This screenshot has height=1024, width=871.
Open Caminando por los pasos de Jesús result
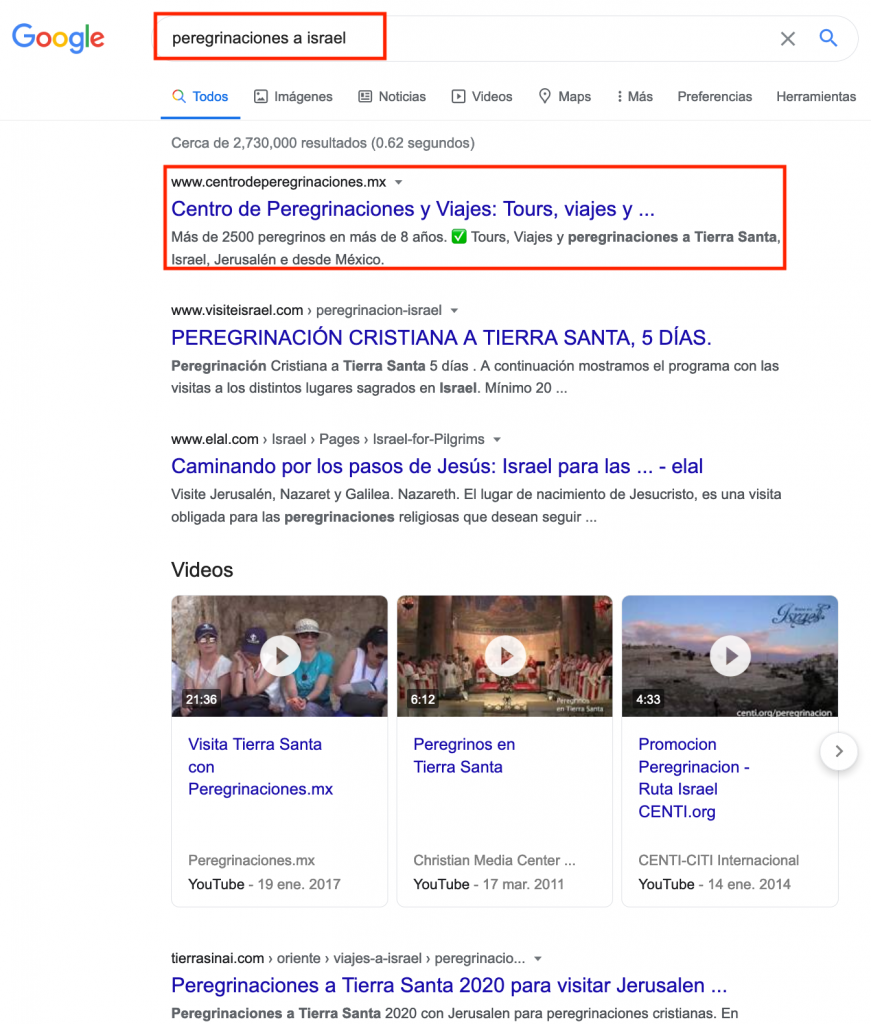[437, 466]
